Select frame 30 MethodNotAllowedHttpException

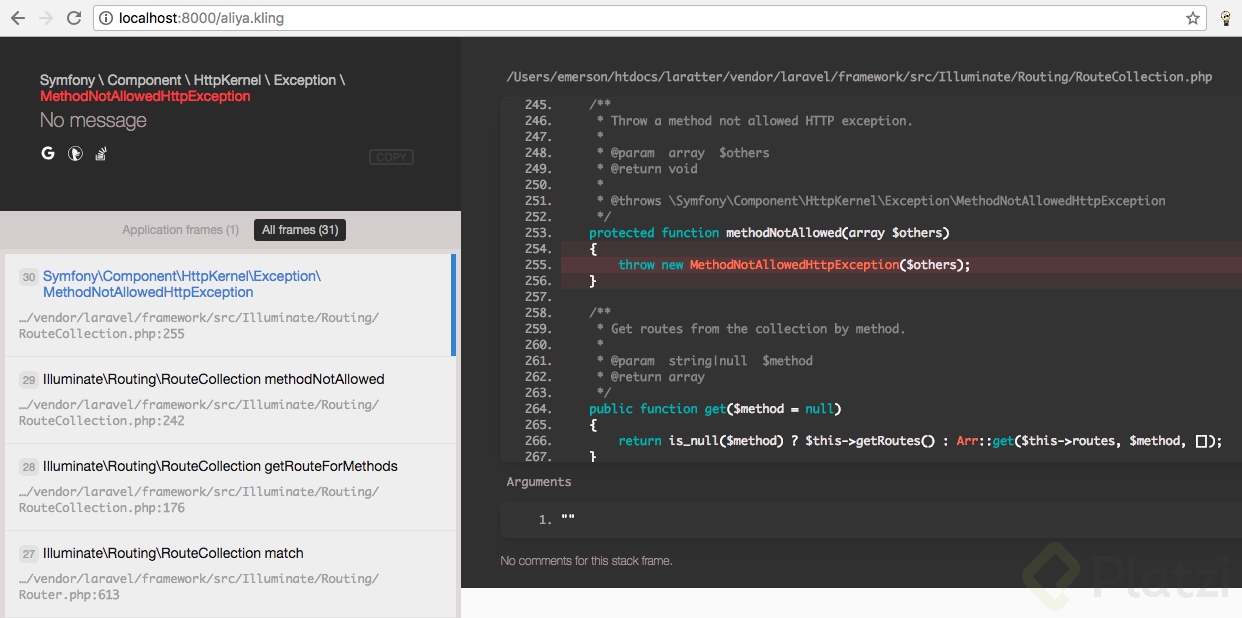pos(229,305)
